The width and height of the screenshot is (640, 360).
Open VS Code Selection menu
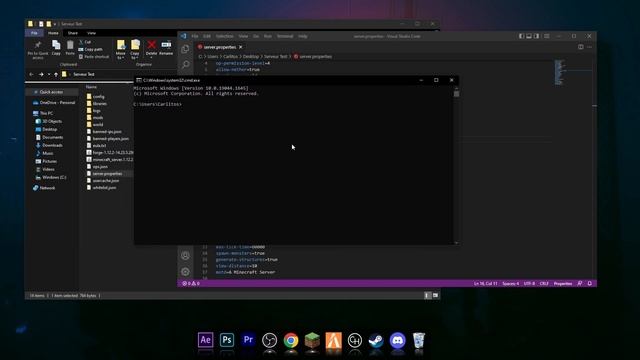click(224, 36)
